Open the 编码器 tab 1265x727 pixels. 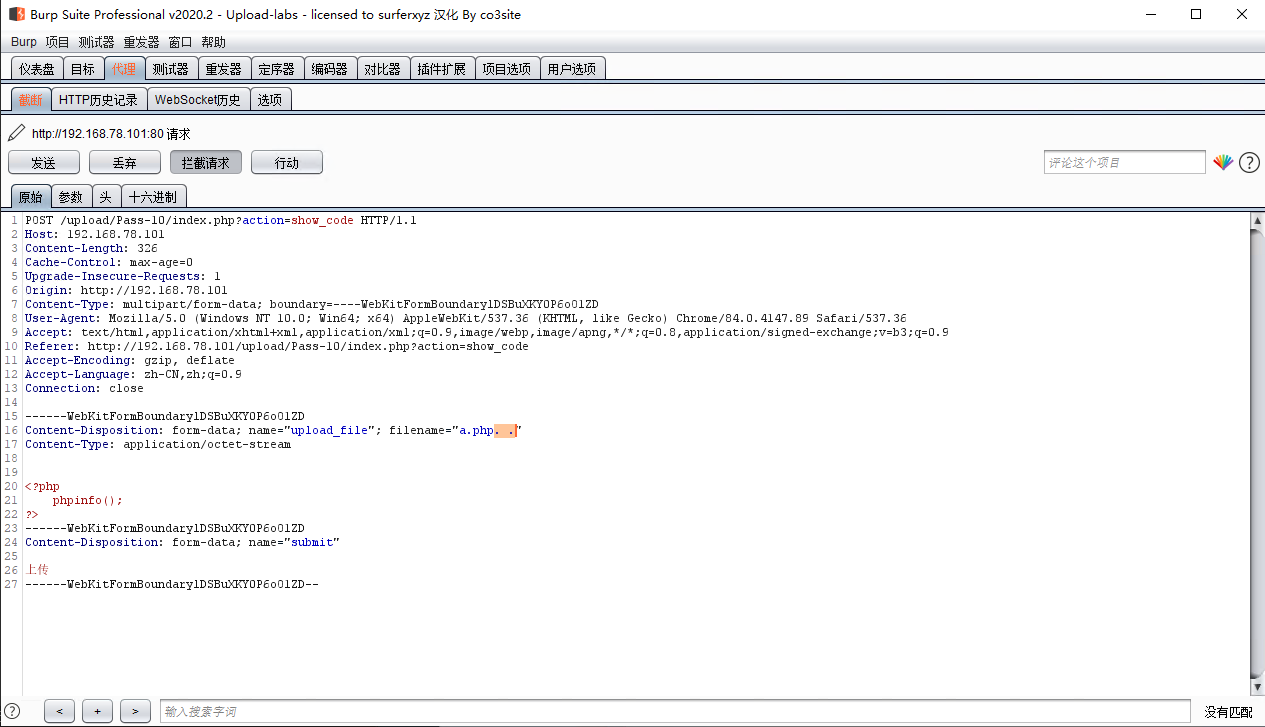tap(329, 69)
